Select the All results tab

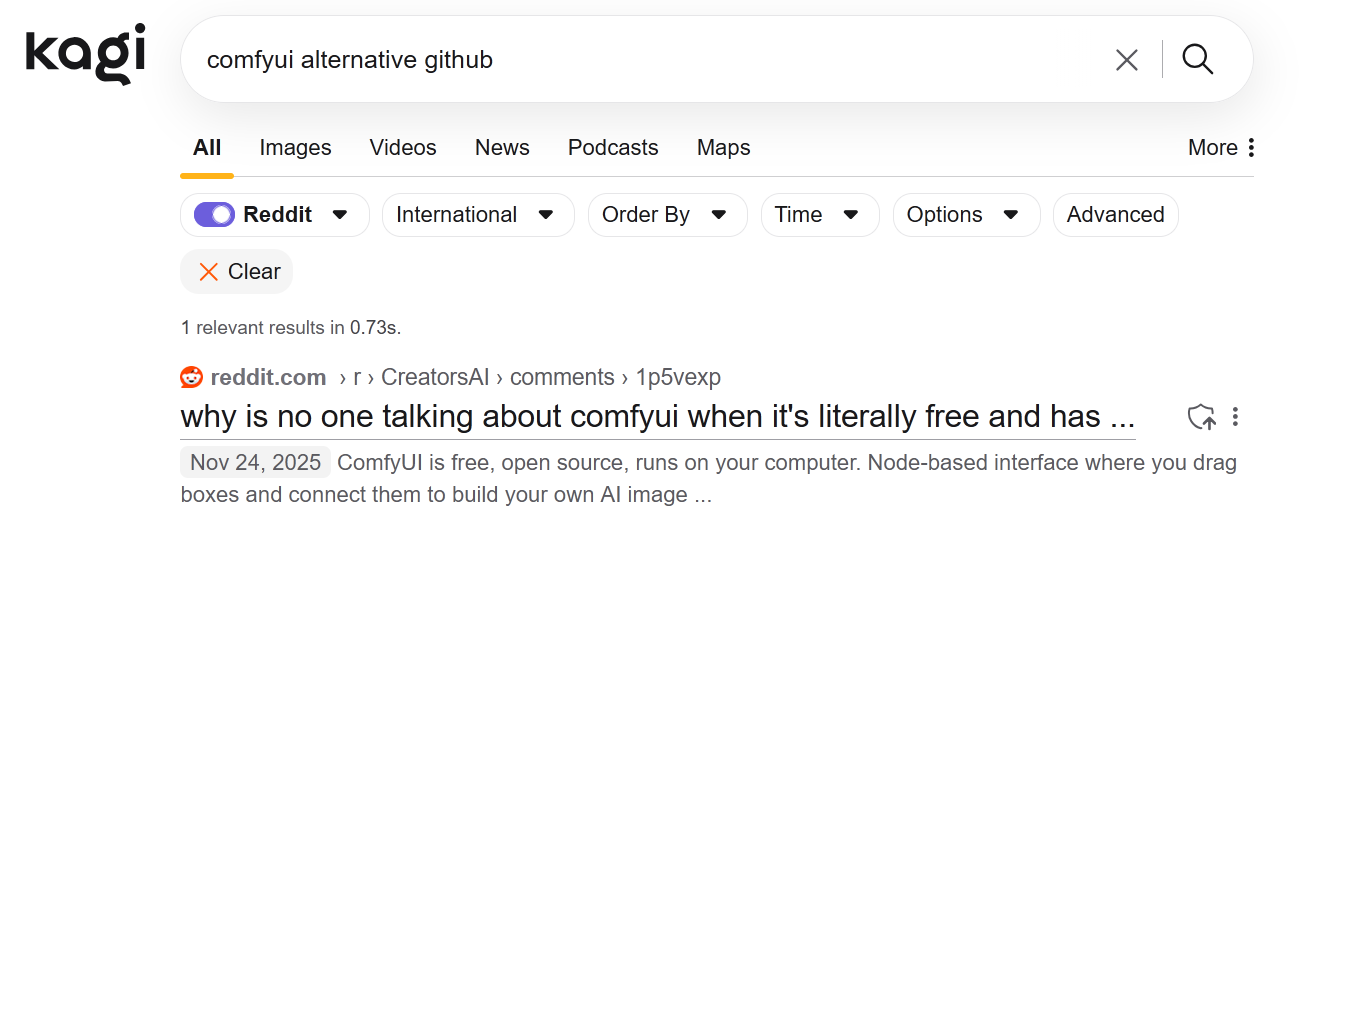pyautogui.click(x=207, y=148)
